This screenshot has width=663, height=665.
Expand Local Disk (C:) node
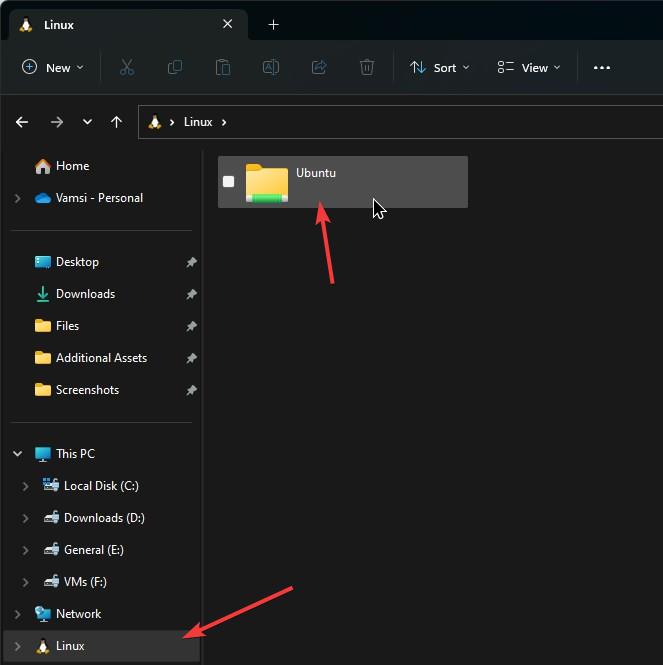tap(25, 486)
